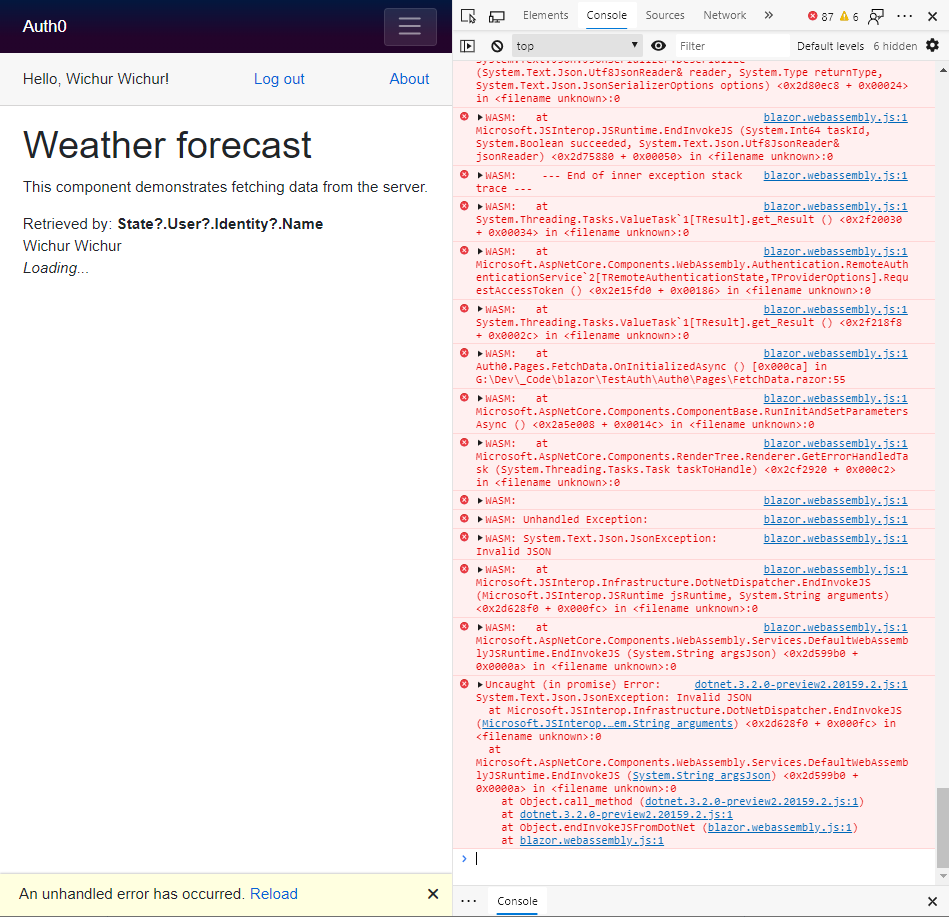Screen dimensions: 949x917
Task: Switch to the Sources tab
Action: tap(665, 15)
